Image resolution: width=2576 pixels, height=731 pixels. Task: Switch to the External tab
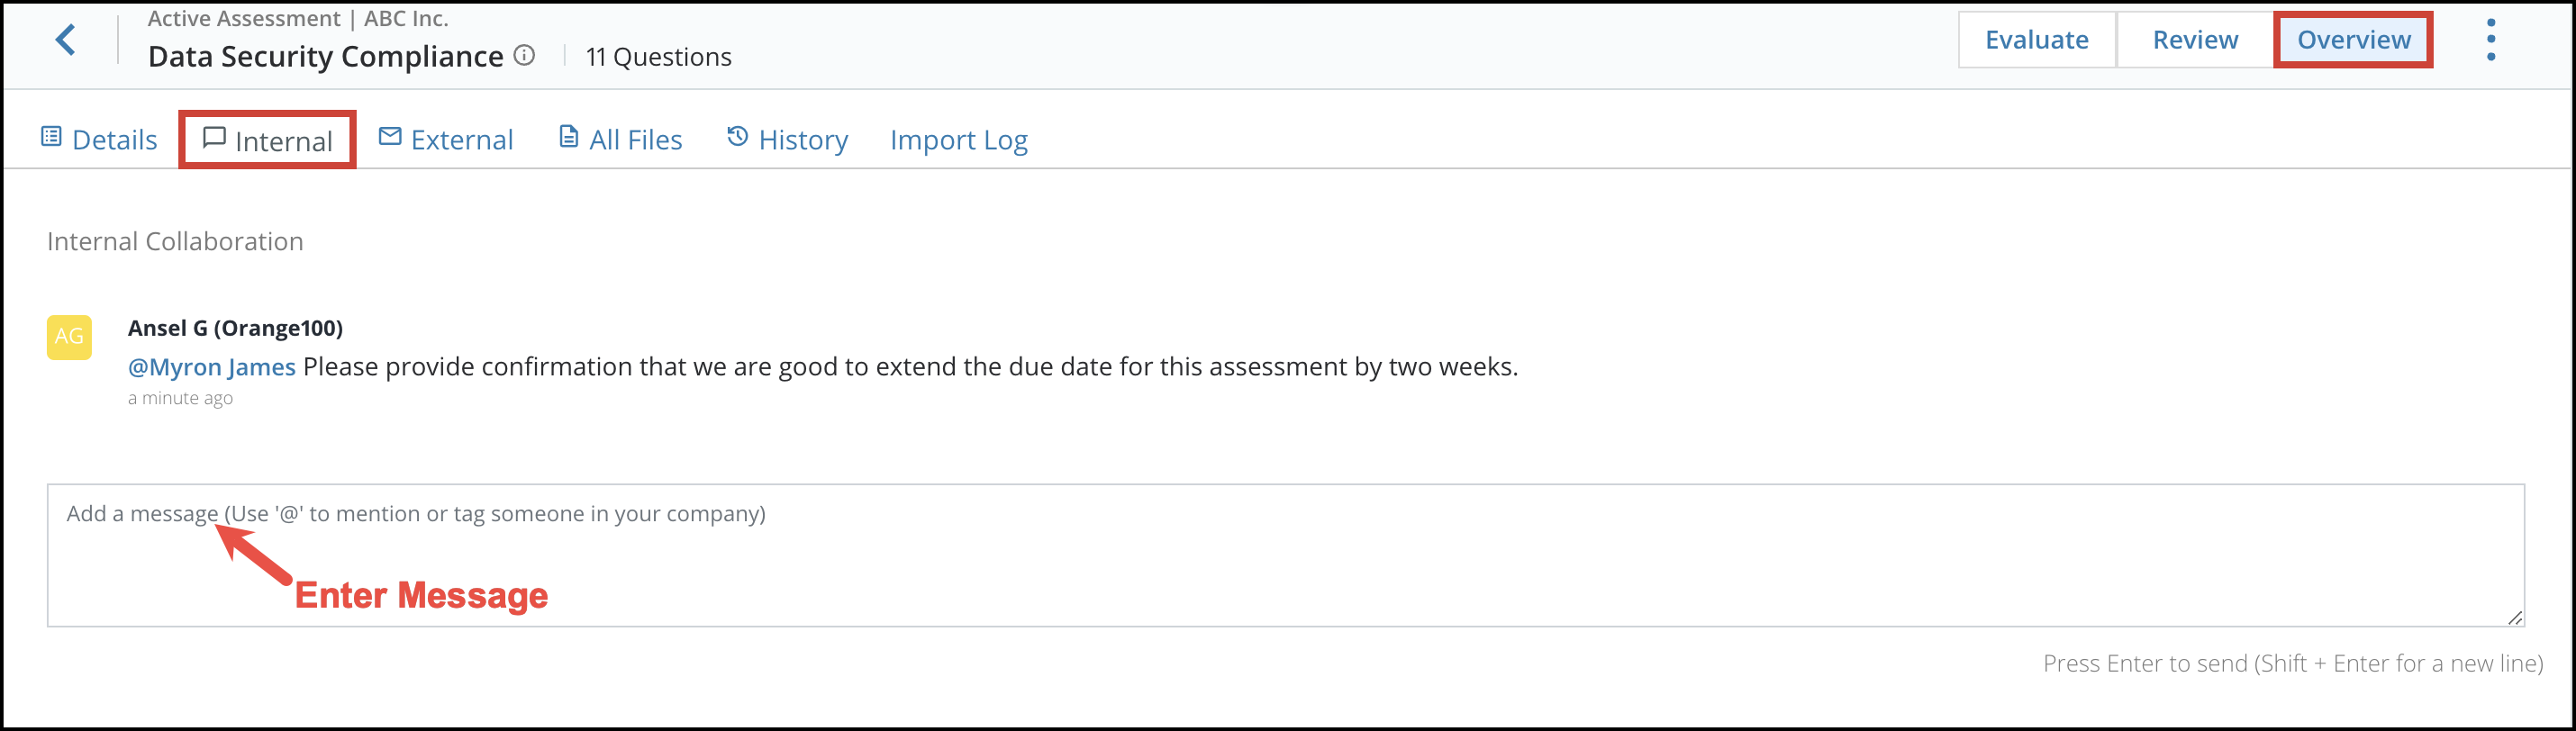click(x=462, y=139)
